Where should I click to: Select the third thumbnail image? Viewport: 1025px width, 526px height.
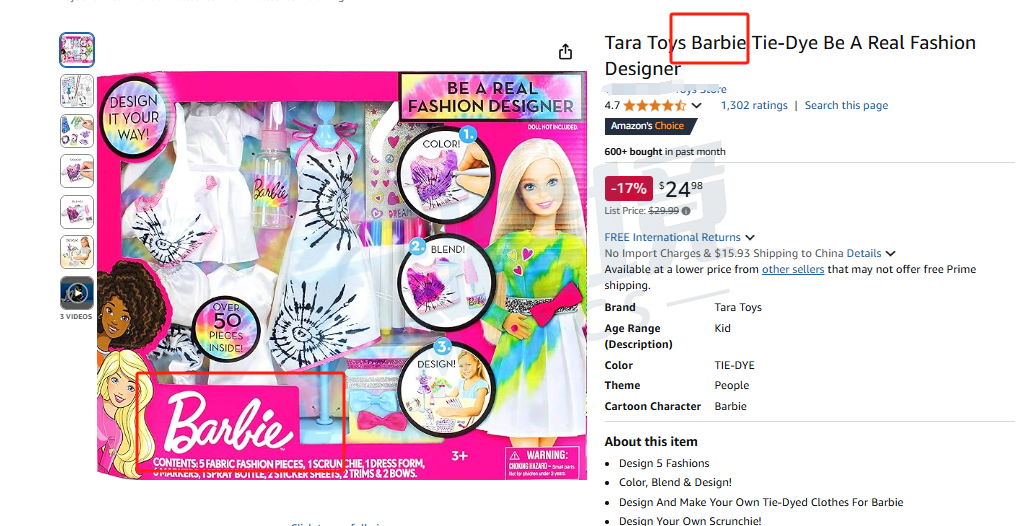(x=77, y=131)
